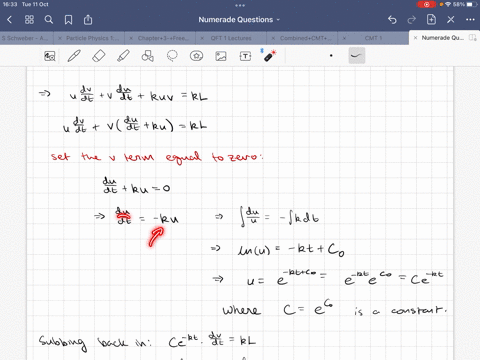480x360 pixels.
Task: Select the Pen tool
Action: pyautogui.click(x=74, y=56)
